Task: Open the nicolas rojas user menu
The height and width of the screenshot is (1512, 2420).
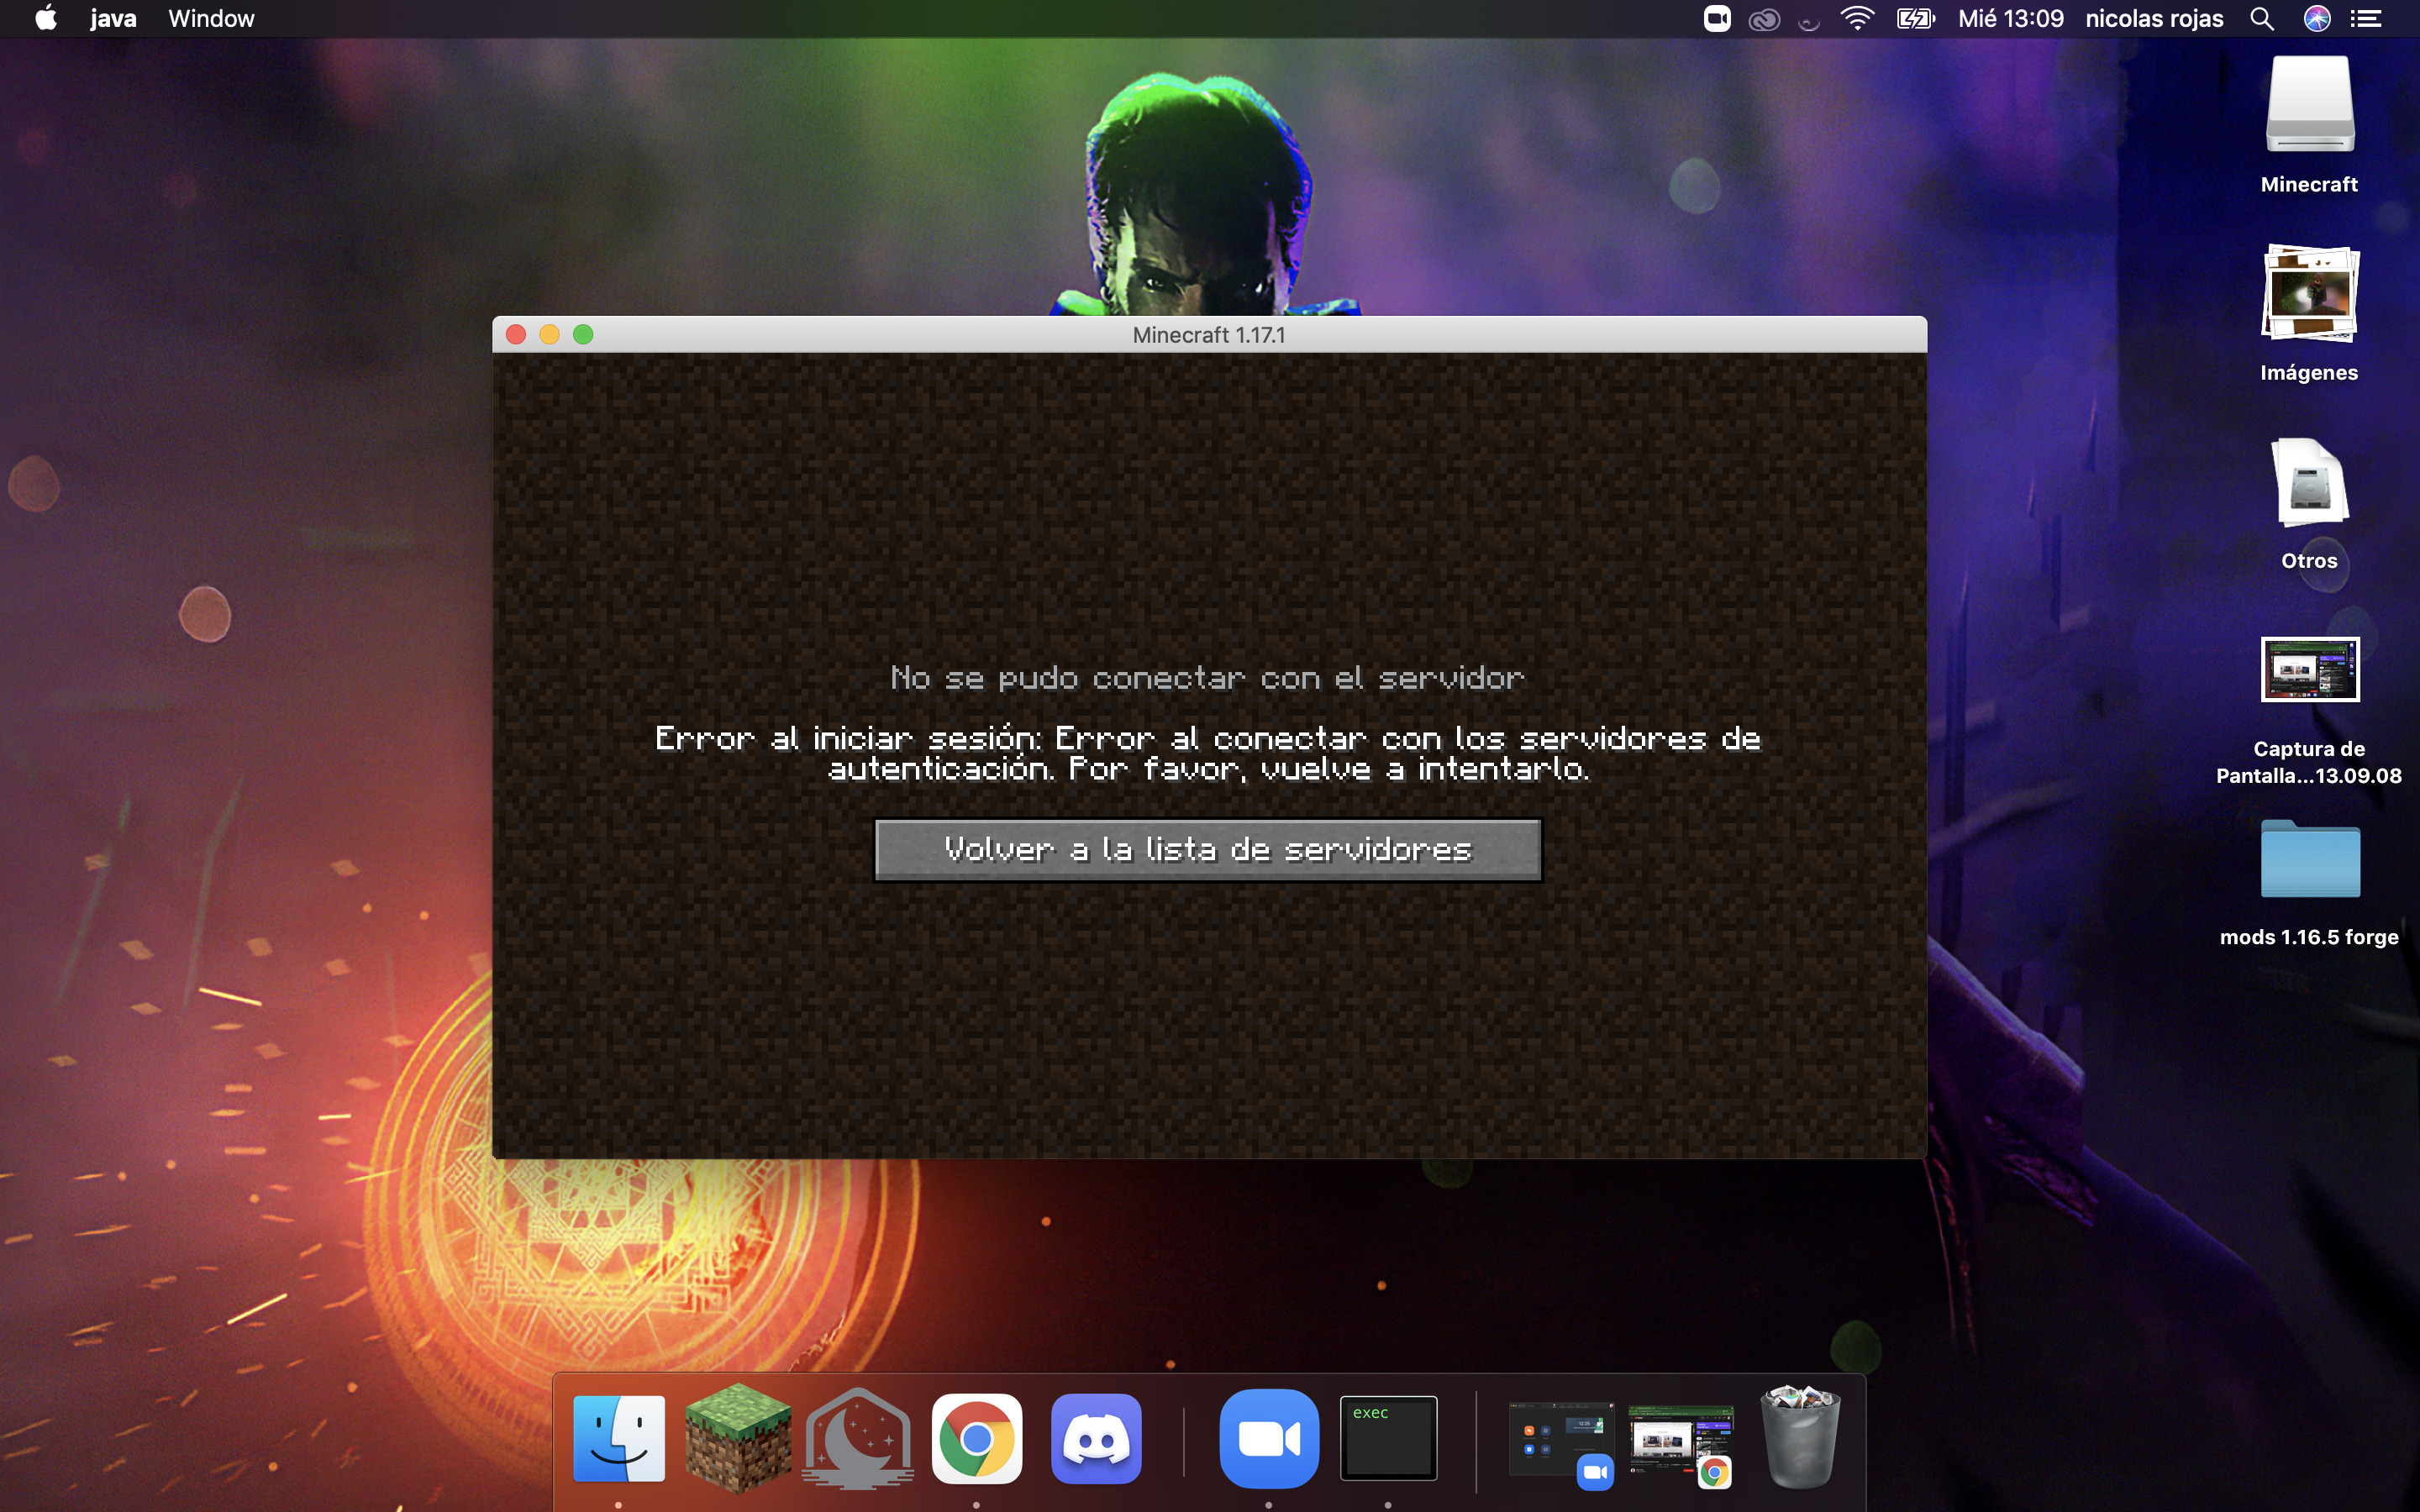Action: tap(2153, 19)
